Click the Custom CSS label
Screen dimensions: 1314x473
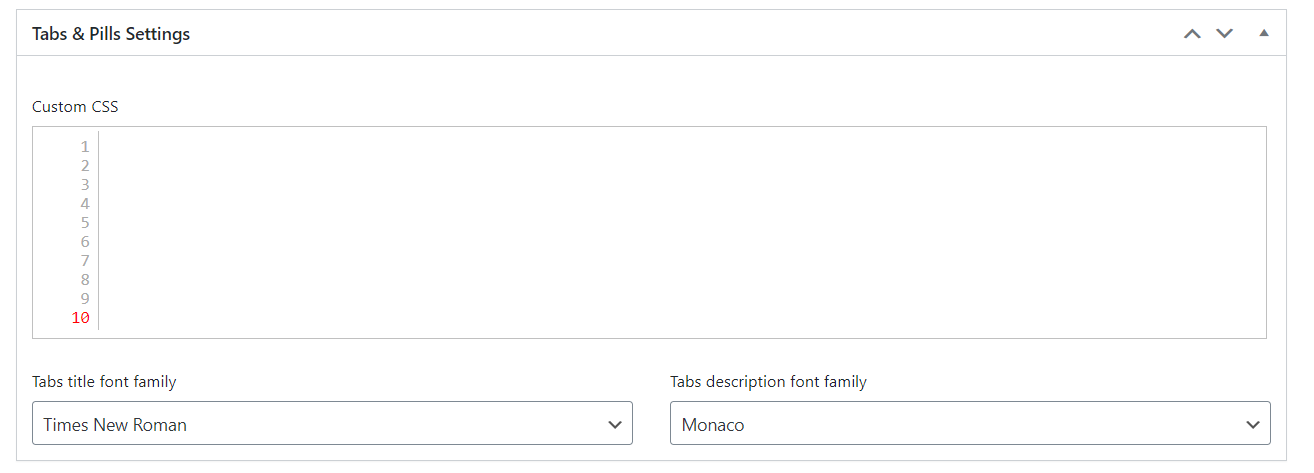click(x=75, y=106)
